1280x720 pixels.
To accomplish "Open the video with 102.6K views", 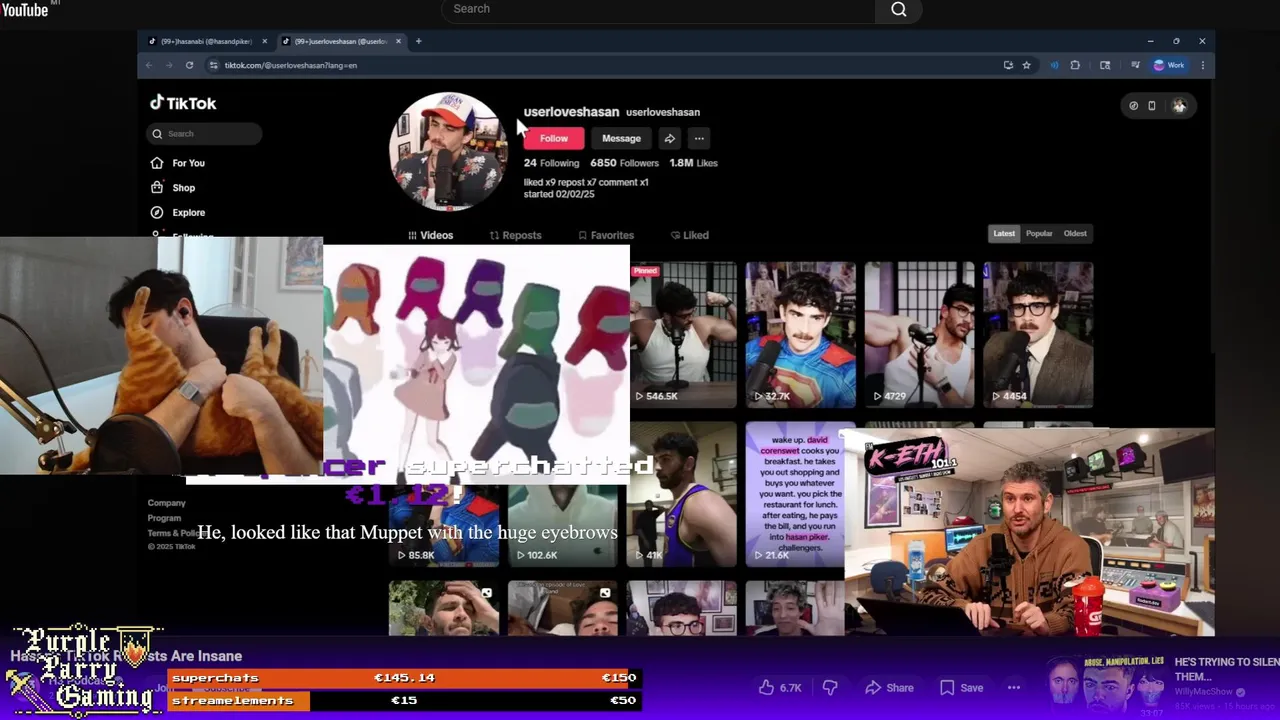I will tap(562, 527).
